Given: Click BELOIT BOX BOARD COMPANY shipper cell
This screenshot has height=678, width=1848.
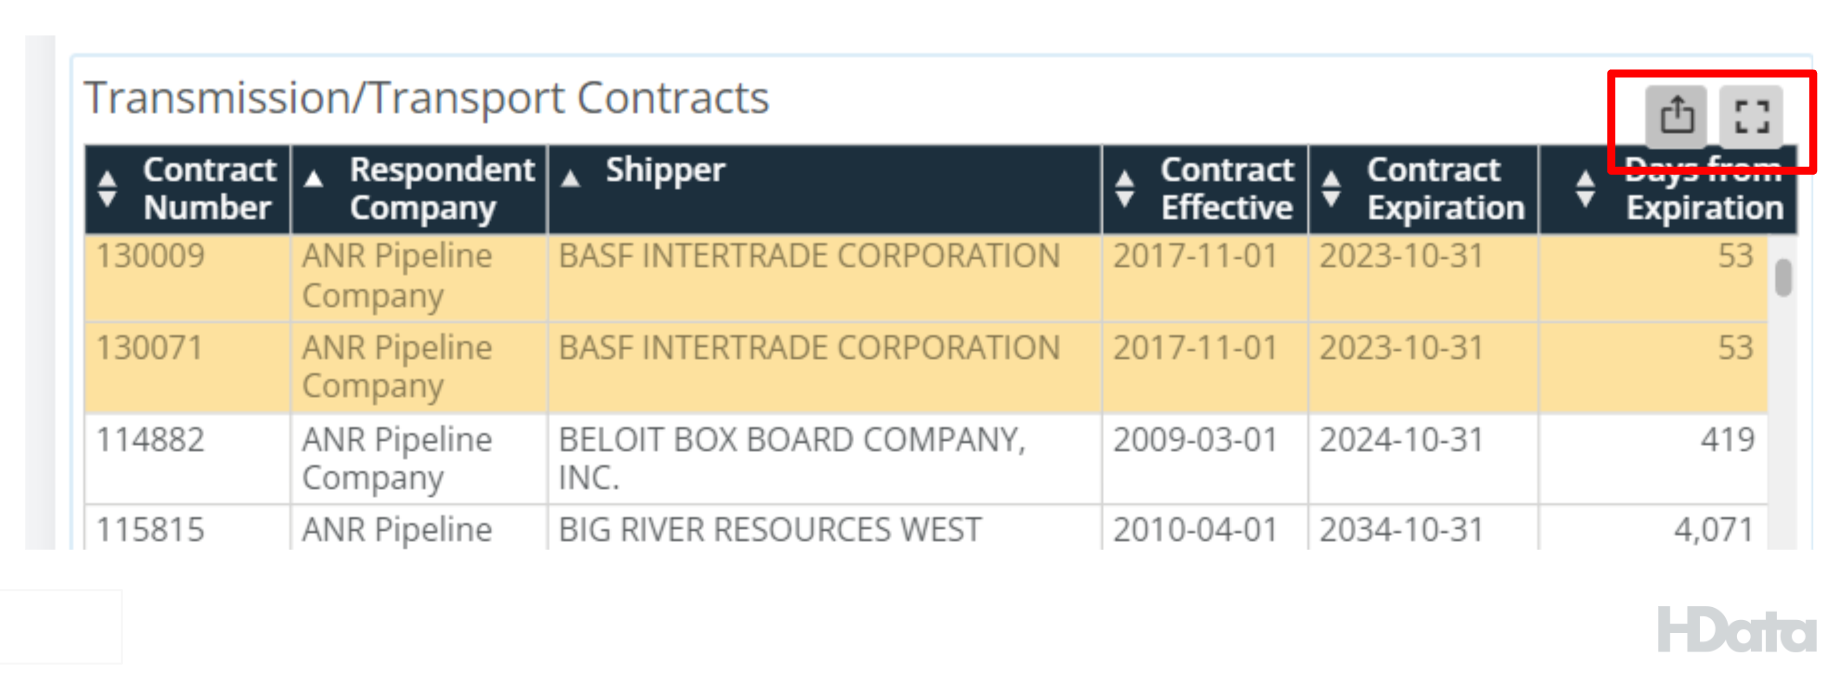Looking at the screenshot, I should coord(825,459).
